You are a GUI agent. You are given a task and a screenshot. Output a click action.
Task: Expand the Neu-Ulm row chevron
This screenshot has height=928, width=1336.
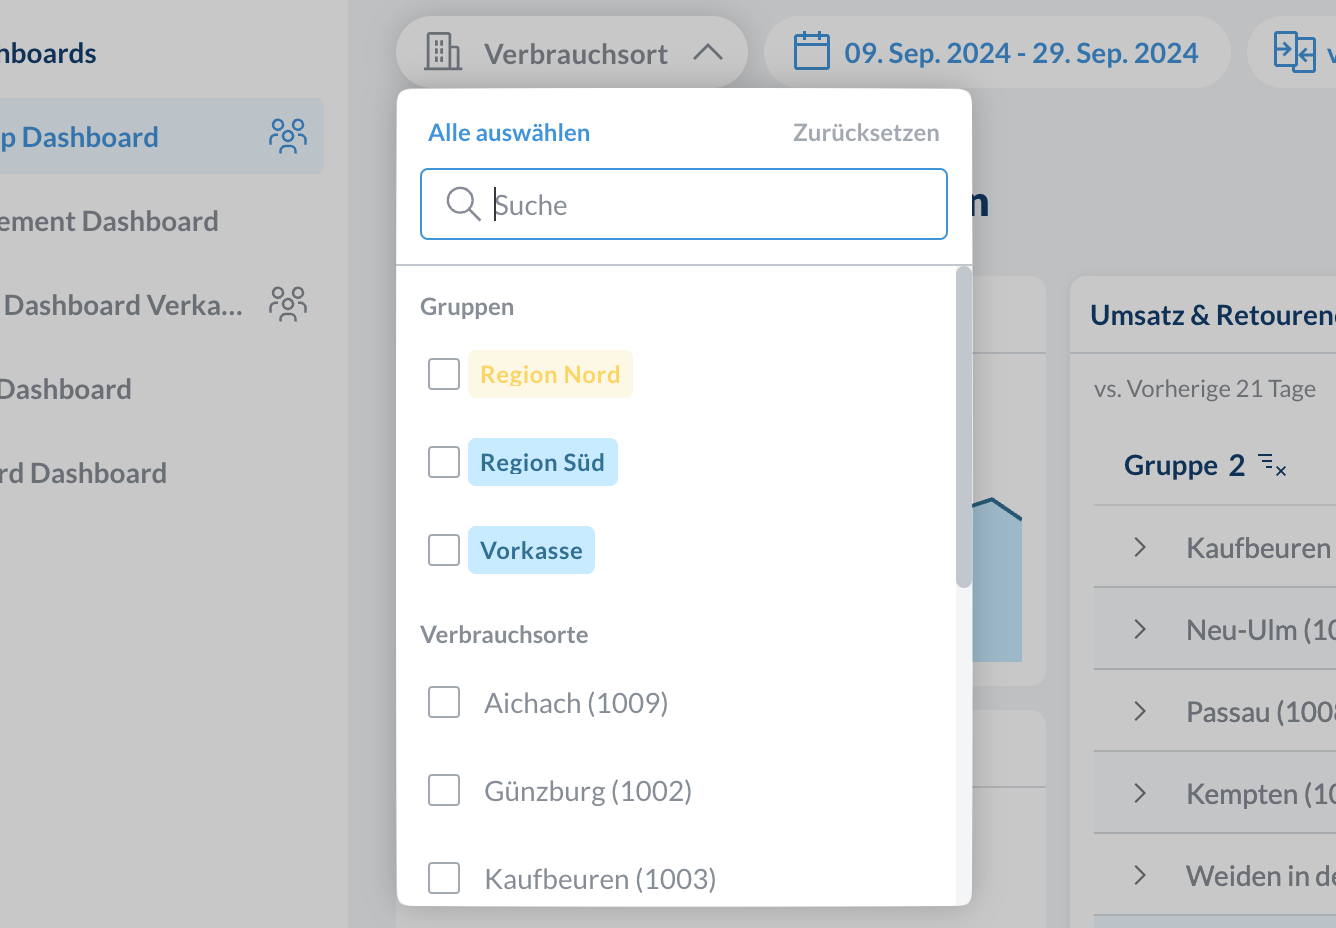click(x=1140, y=629)
